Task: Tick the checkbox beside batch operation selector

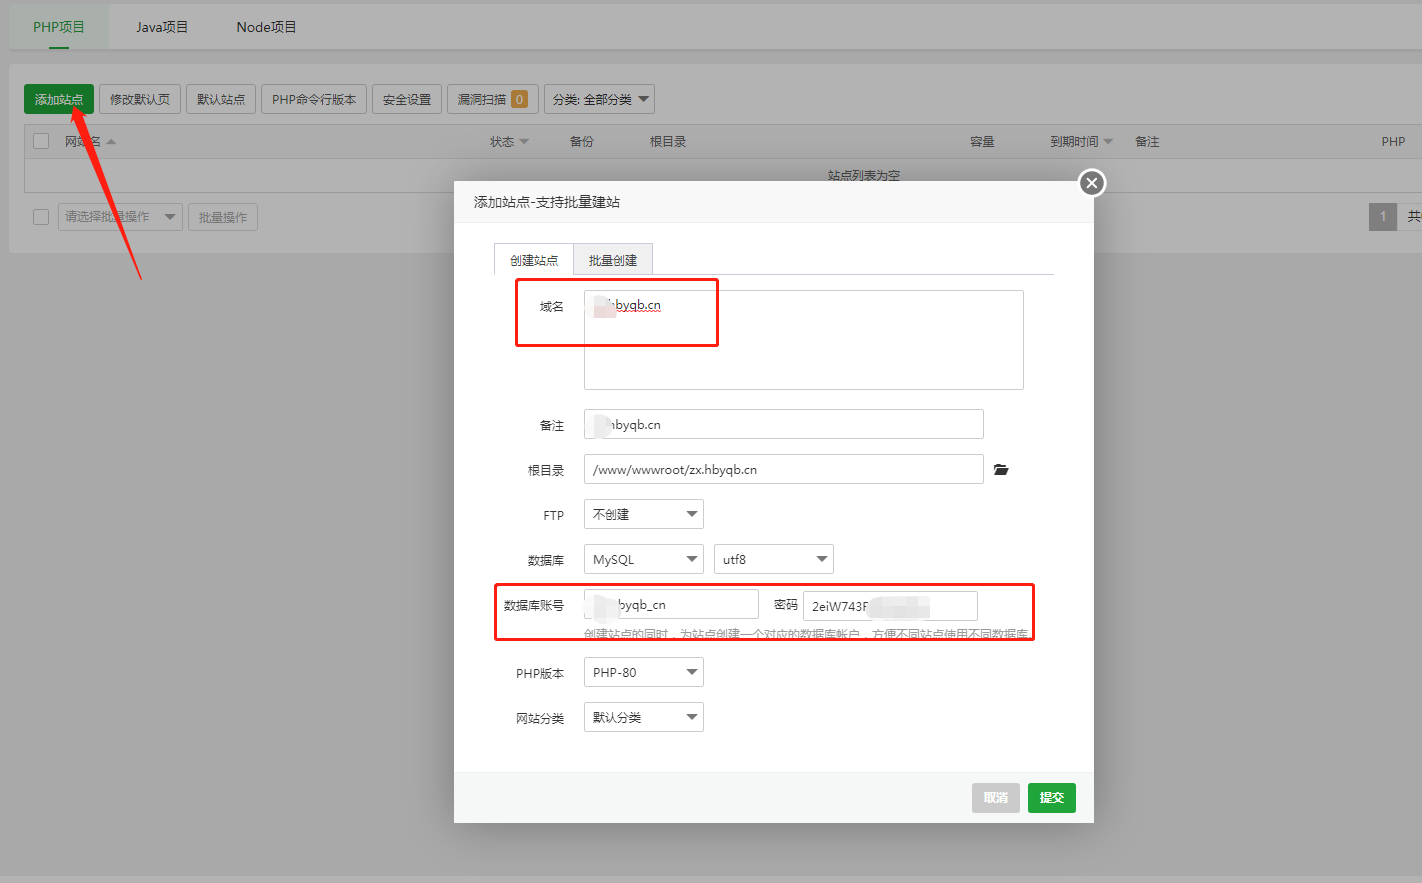Action: click(x=41, y=217)
